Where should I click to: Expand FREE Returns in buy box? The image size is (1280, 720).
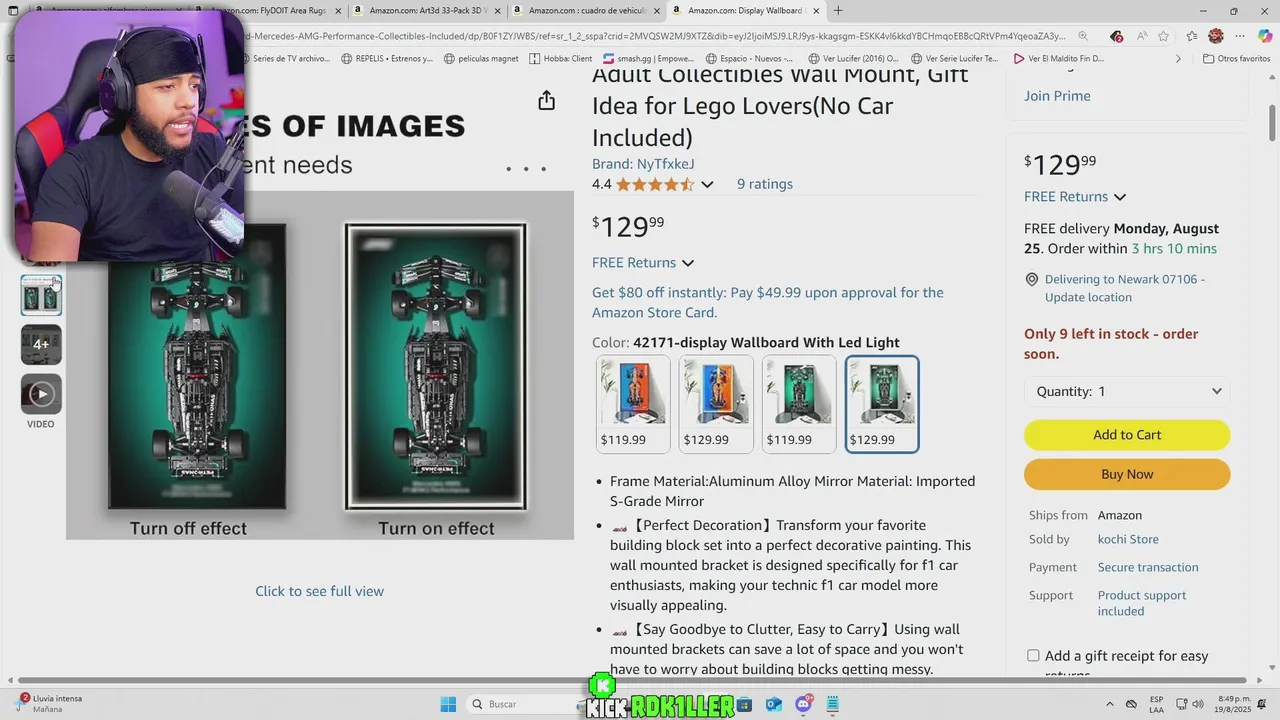tap(1074, 197)
